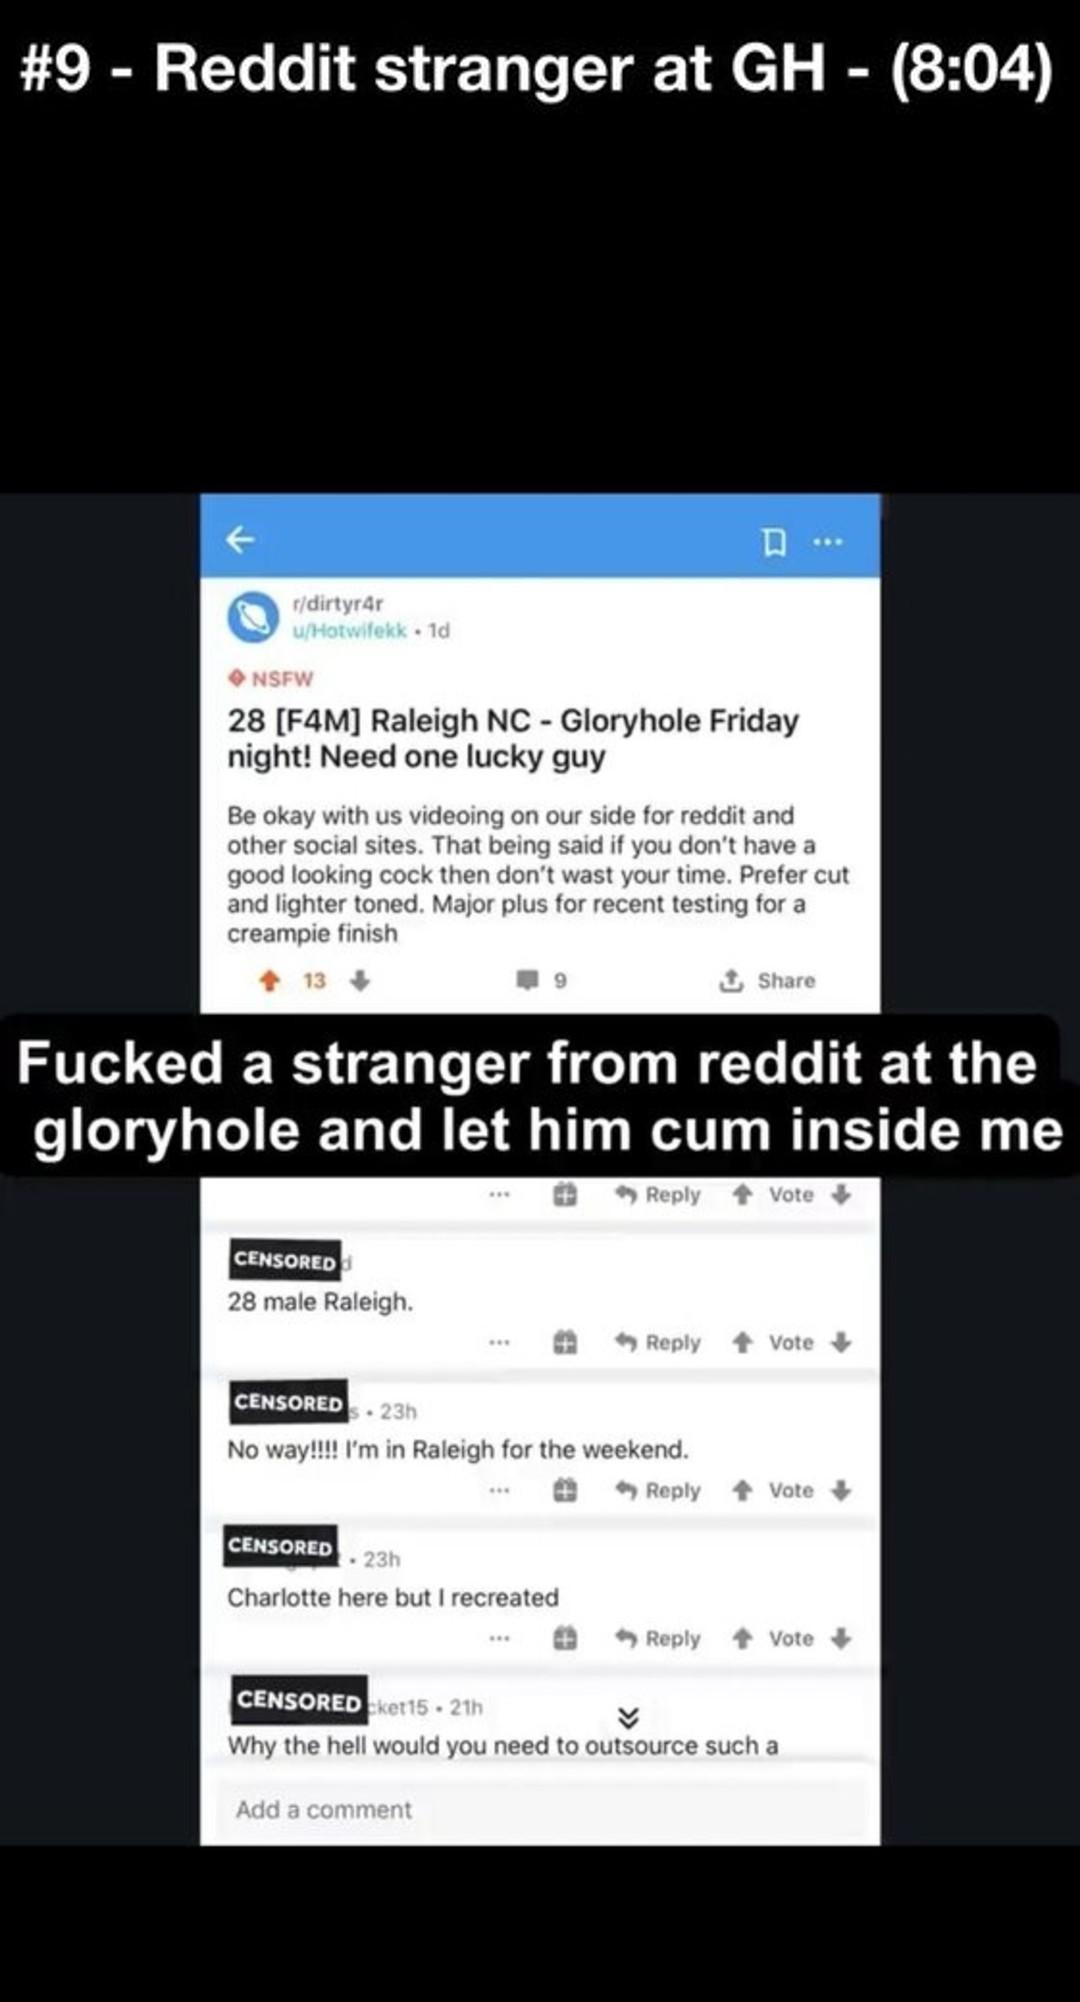Bookmark this post using header icon
The height and width of the screenshot is (2002, 1080).
pyautogui.click(x=773, y=542)
